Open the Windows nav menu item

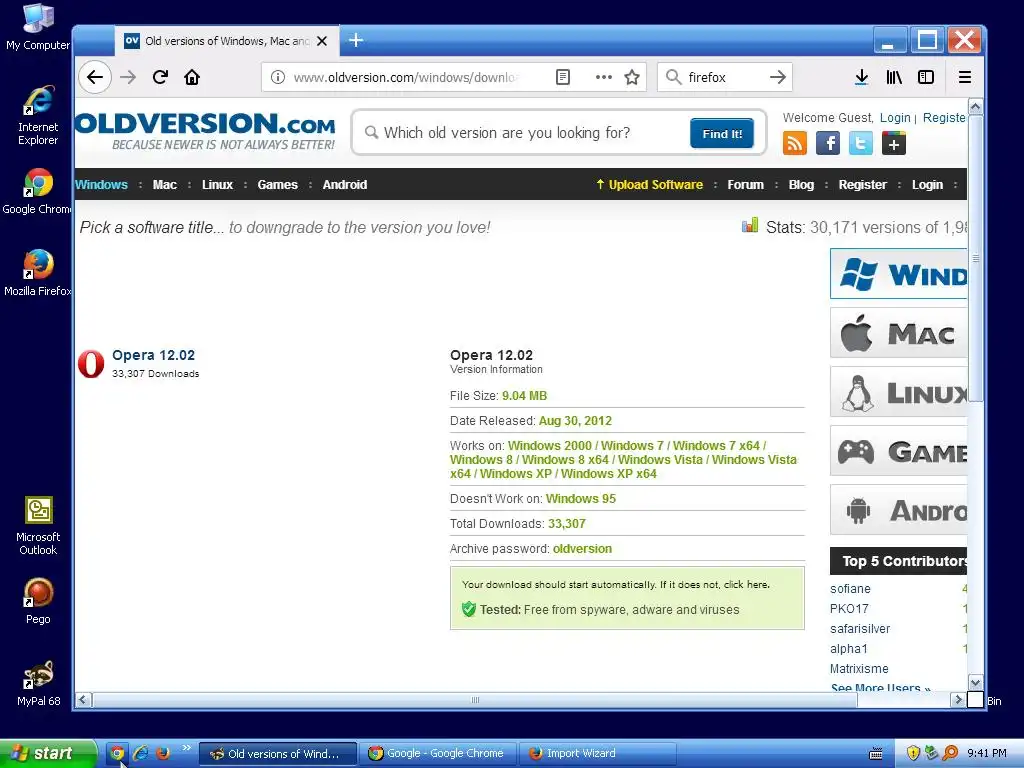click(x=101, y=185)
